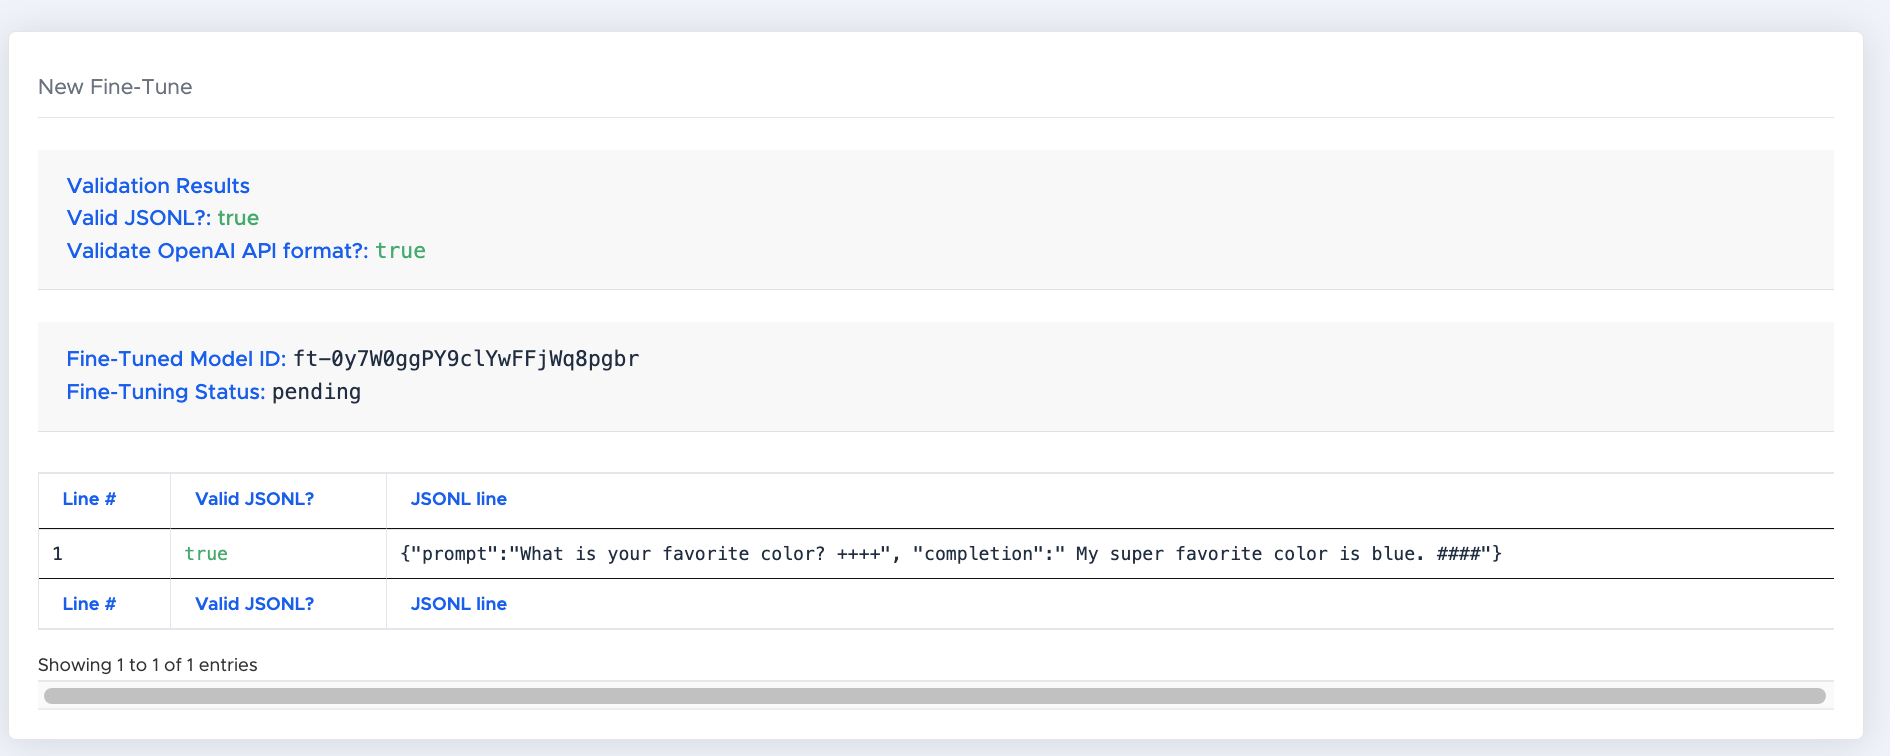Select the Fine-Tuned Model ID value
Image resolution: width=1890 pixels, height=756 pixels.
(x=466, y=358)
